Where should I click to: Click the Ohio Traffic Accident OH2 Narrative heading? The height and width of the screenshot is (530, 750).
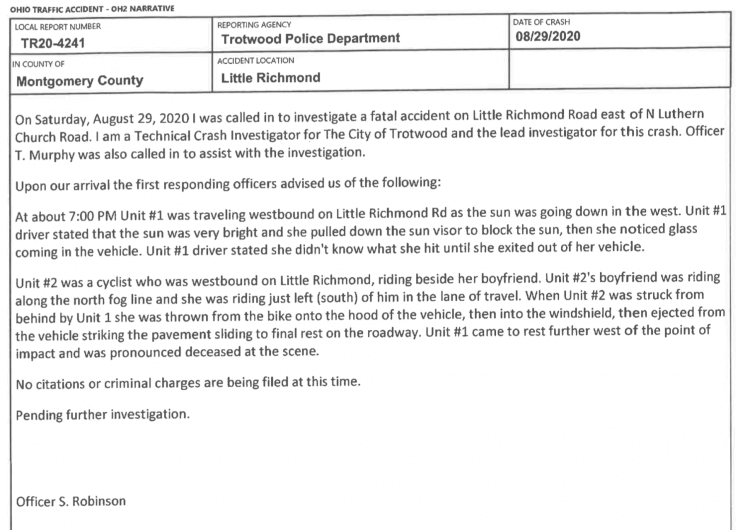(92, 9)
